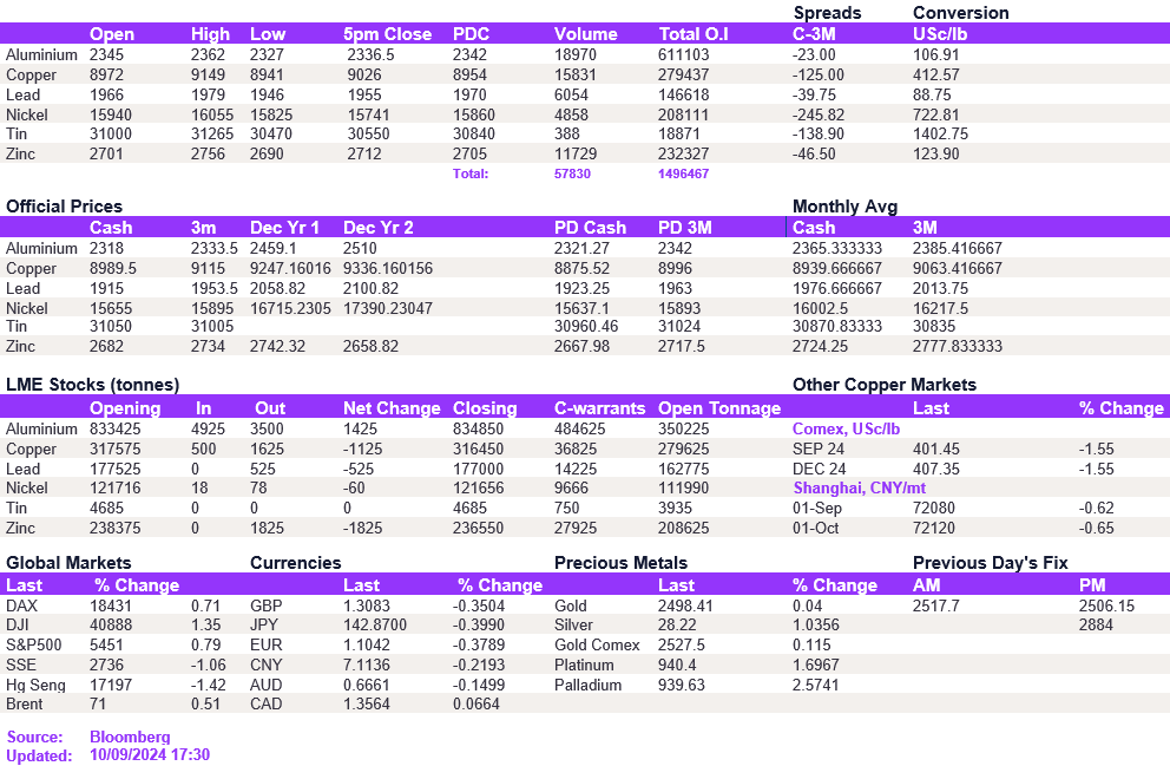Viewport: 1170px width, 778px height.
Task: Select Lead low value 1946
Action: coord(267,95)
